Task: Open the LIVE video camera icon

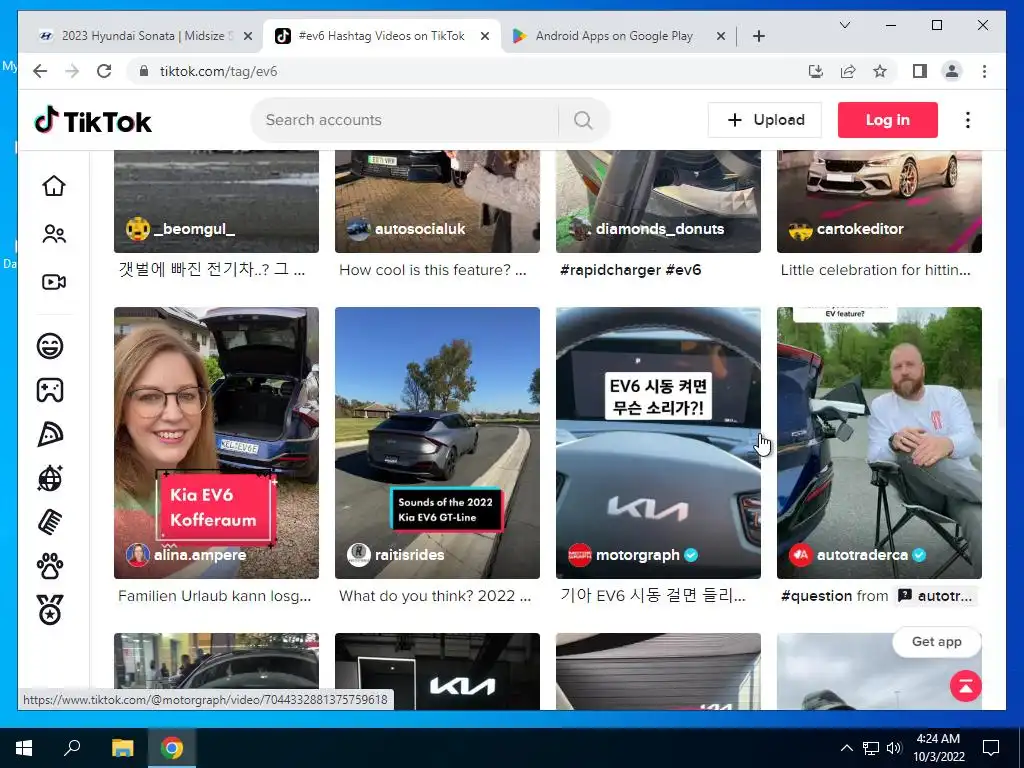Action: point(54,282)
